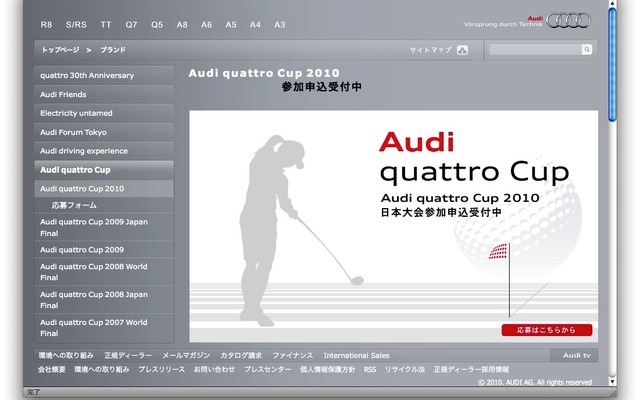Open Audi quattro Cup 2008 Japan Final
The height and width of the screenshot is (400, 640).
click(x=104, y=300)
